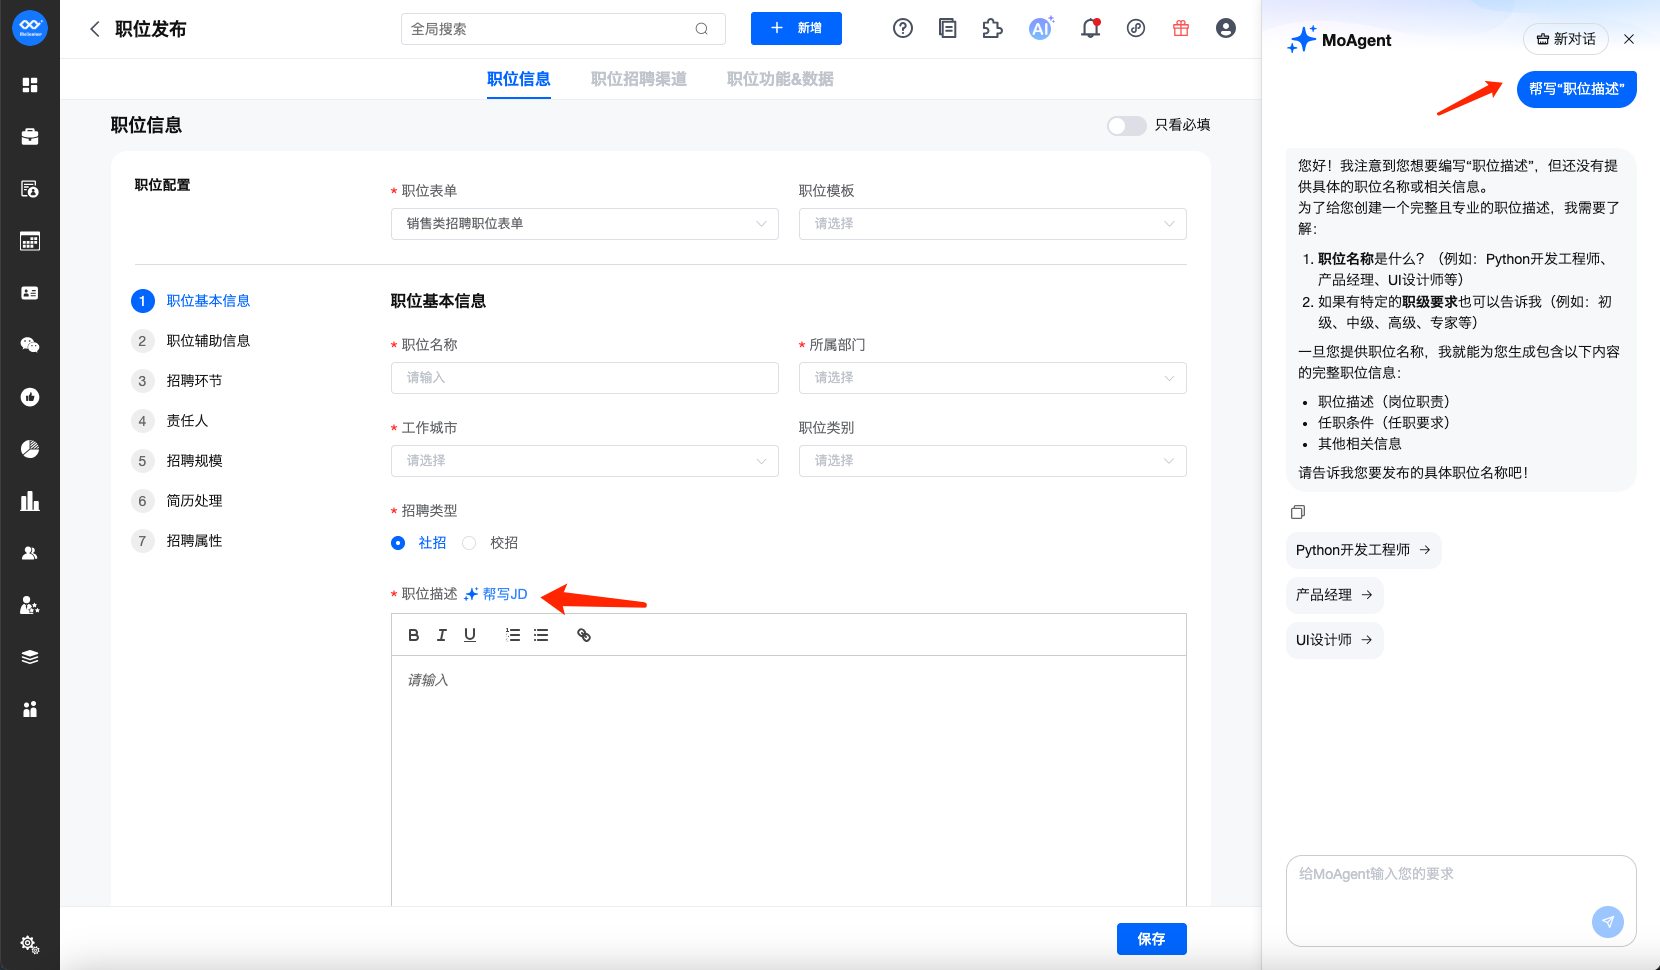Jump to step 职位基本信息
This screenshot has width=1660, height=970.
coord(191,301)
